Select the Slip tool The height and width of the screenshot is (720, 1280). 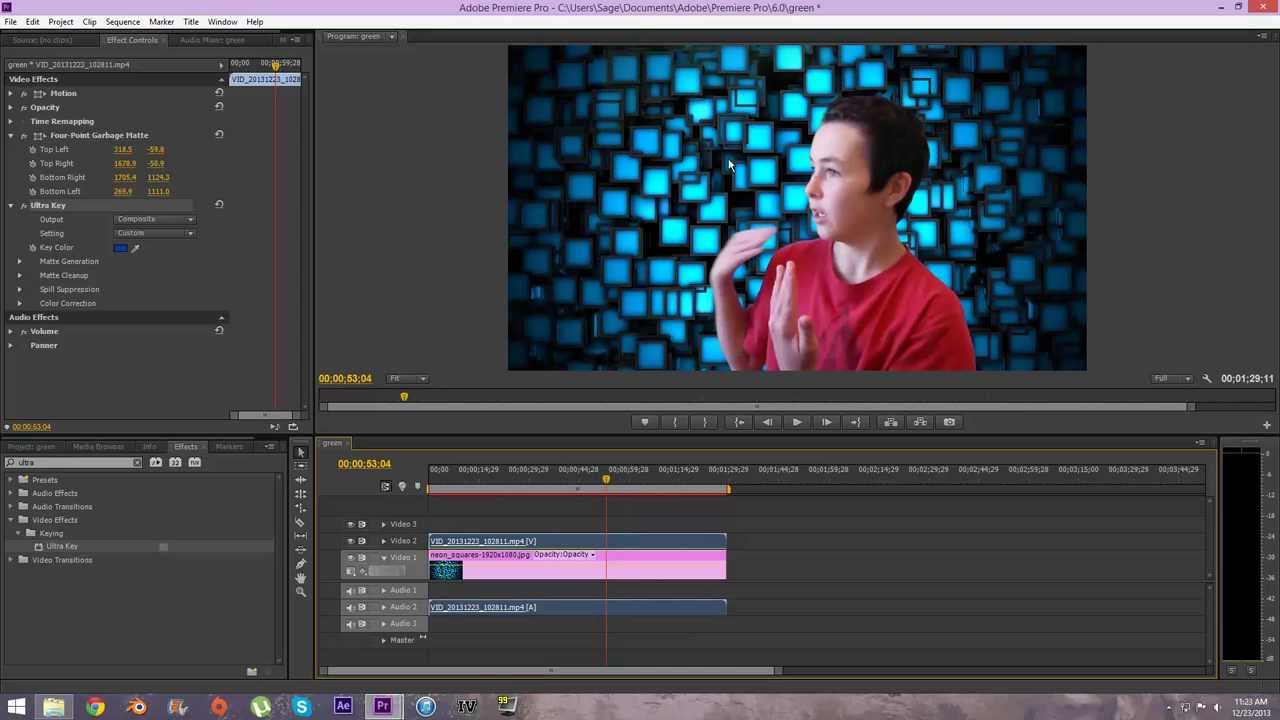point(300,536)
